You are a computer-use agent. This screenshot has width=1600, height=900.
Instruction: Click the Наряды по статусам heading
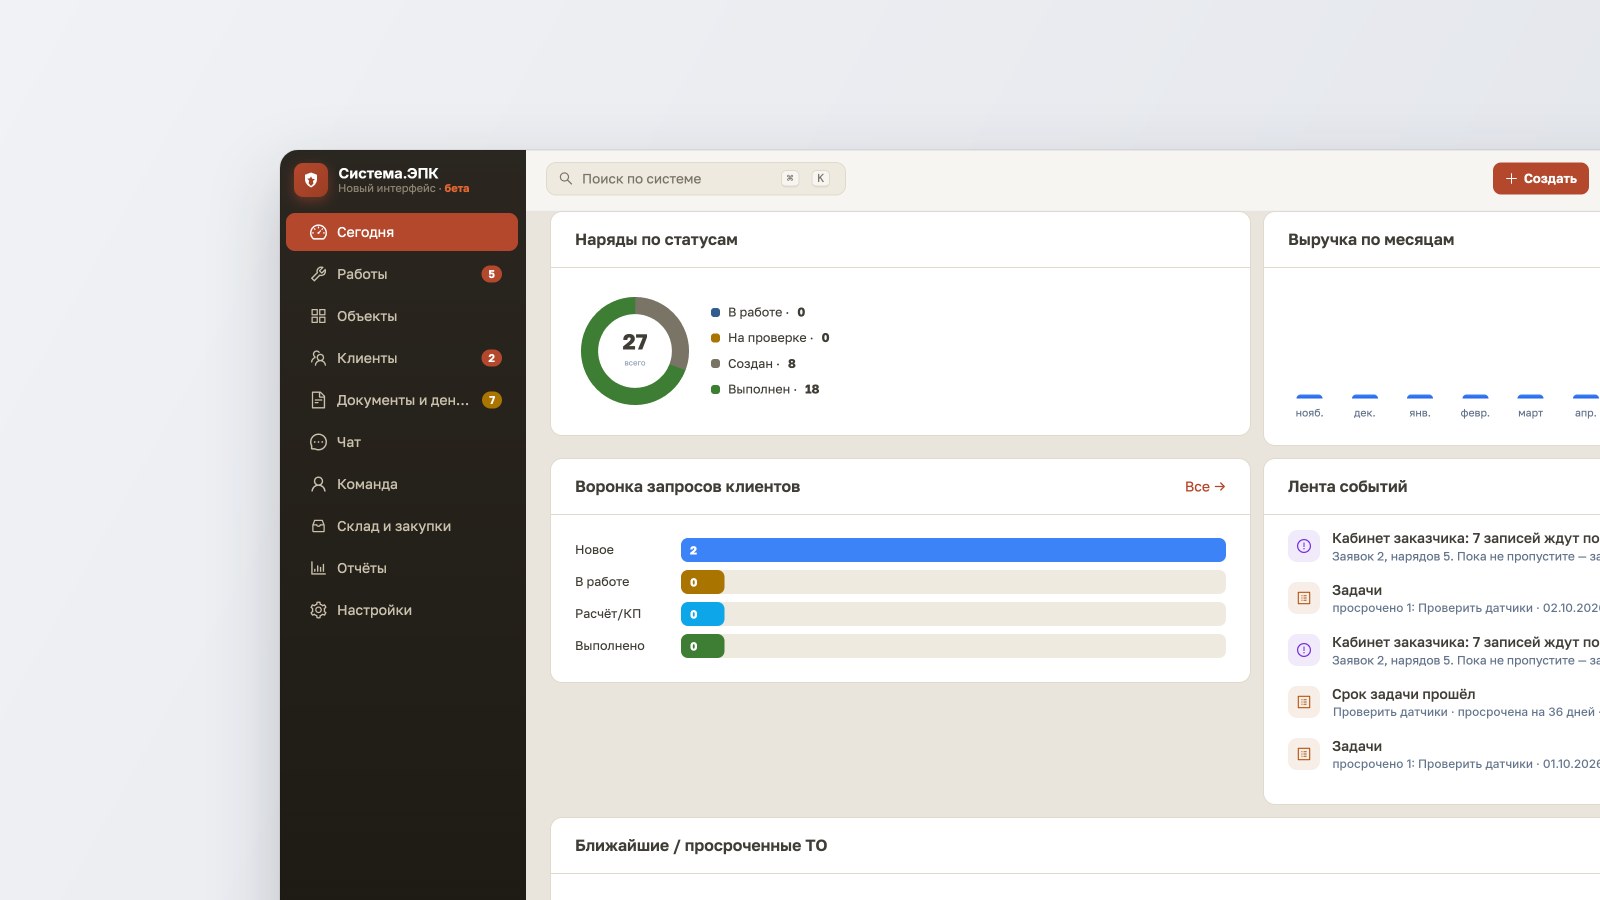tap(656, 240)
